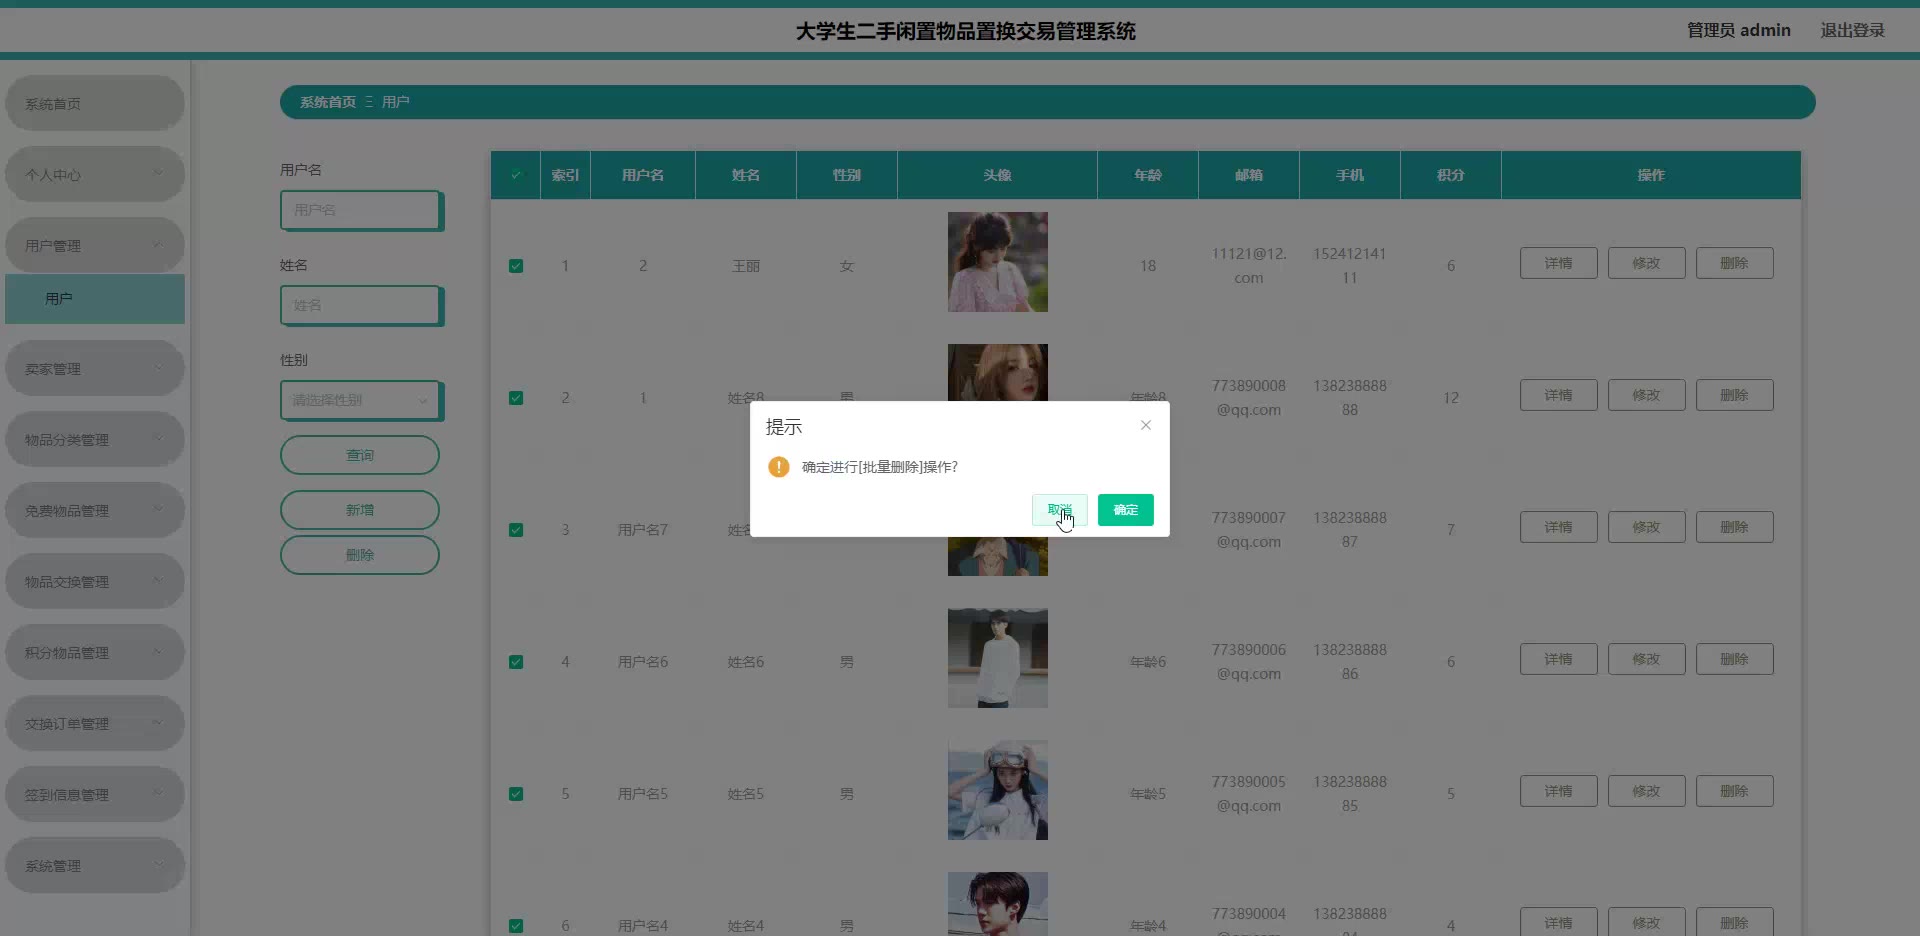The image size is (1920, 936).
Task: Open the 系统首页 sidebar item
Action: [95, 103]
